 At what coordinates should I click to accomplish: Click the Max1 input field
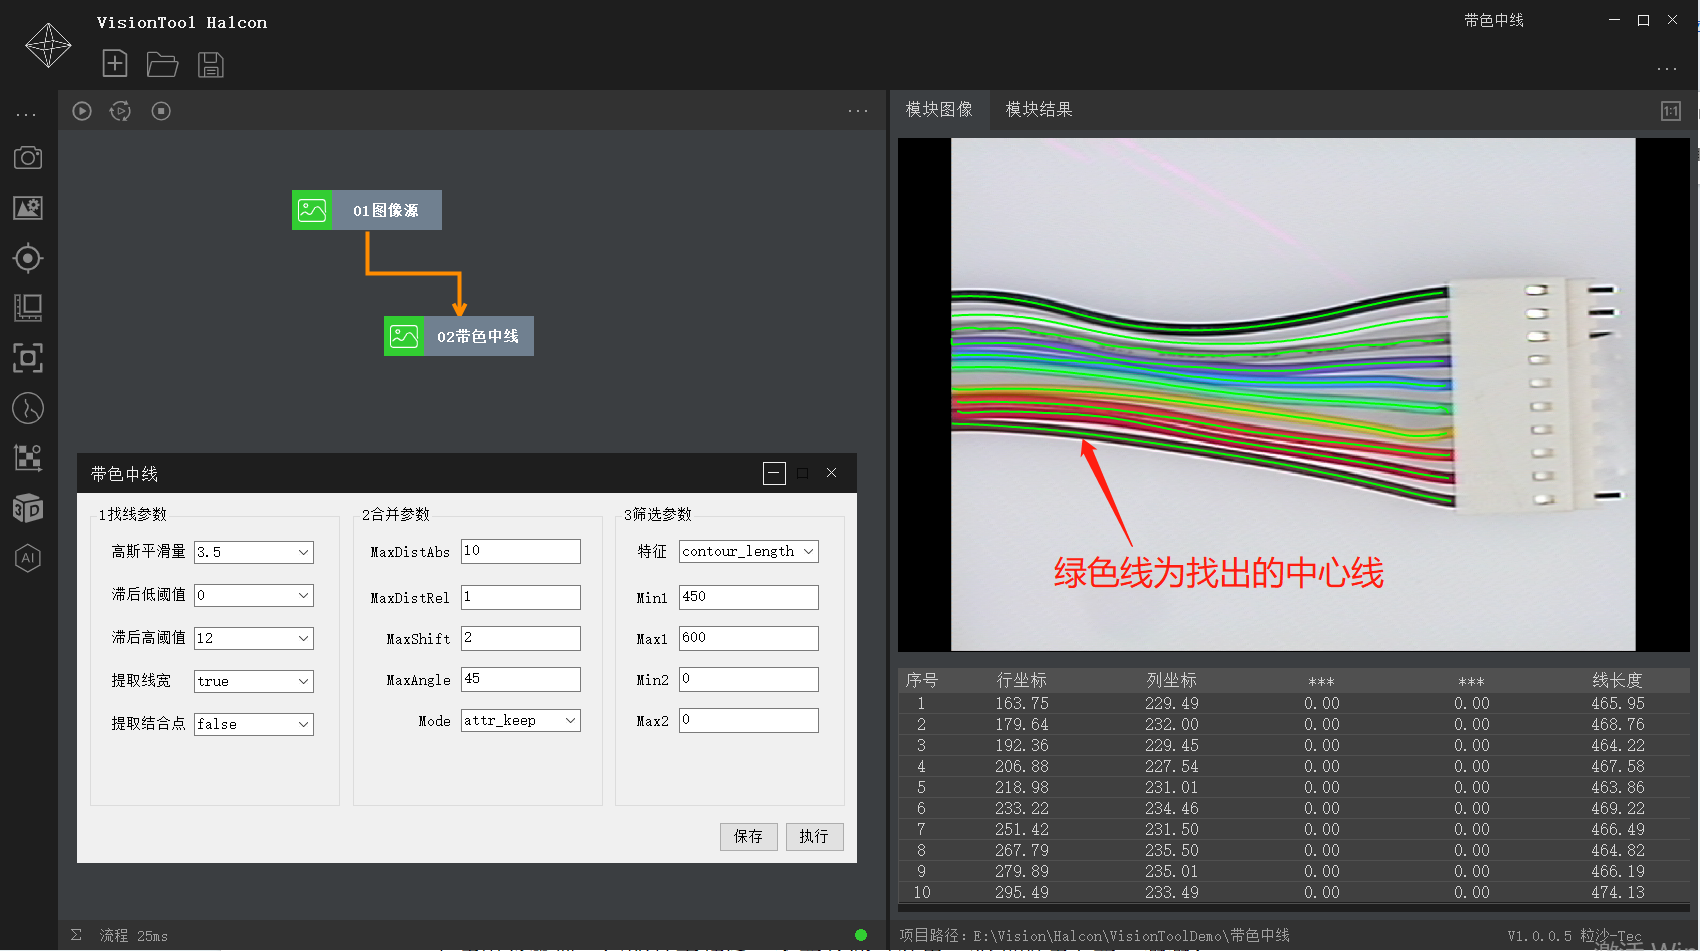pos(749,638)
